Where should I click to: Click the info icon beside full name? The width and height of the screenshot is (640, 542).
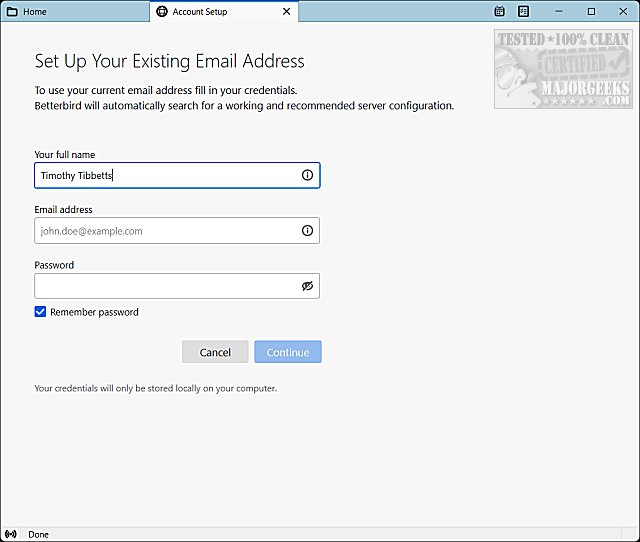(x=307, y=175)
